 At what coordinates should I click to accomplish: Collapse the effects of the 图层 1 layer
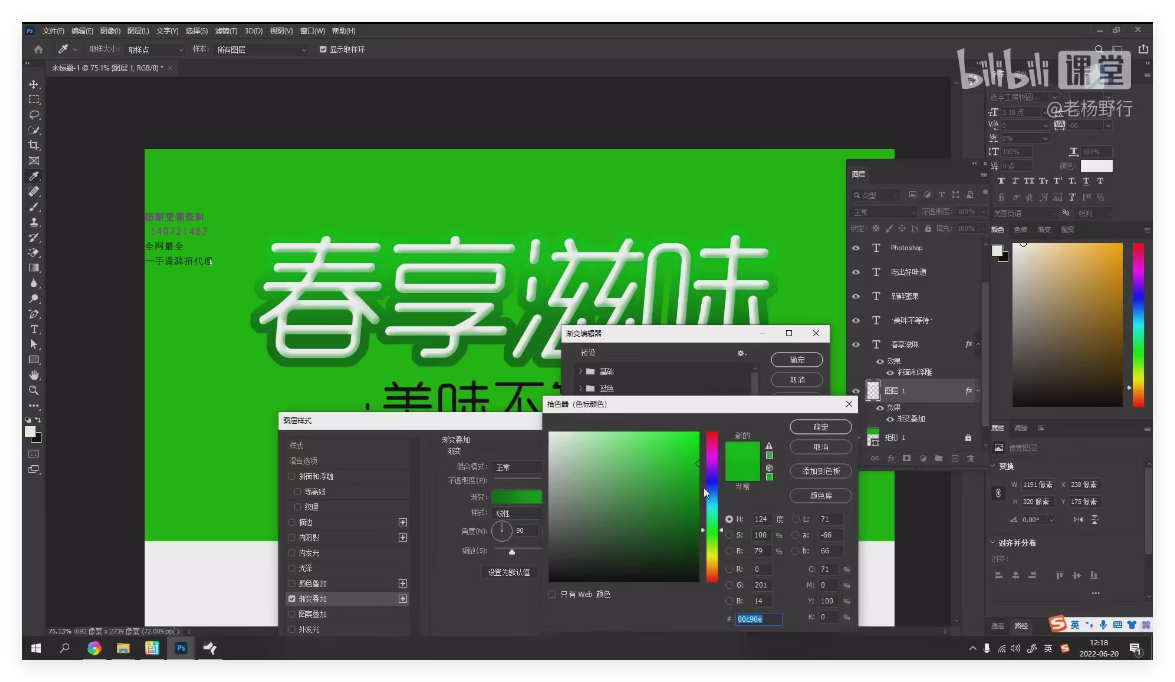click(x=978, y=390)
